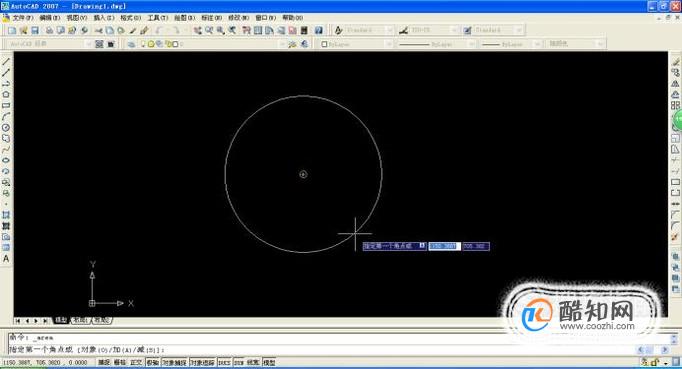This screenshot has width=682, height=369.
Task: Toggle 极轴 (Polar) tracking in status bar
Action: [152, 362]
